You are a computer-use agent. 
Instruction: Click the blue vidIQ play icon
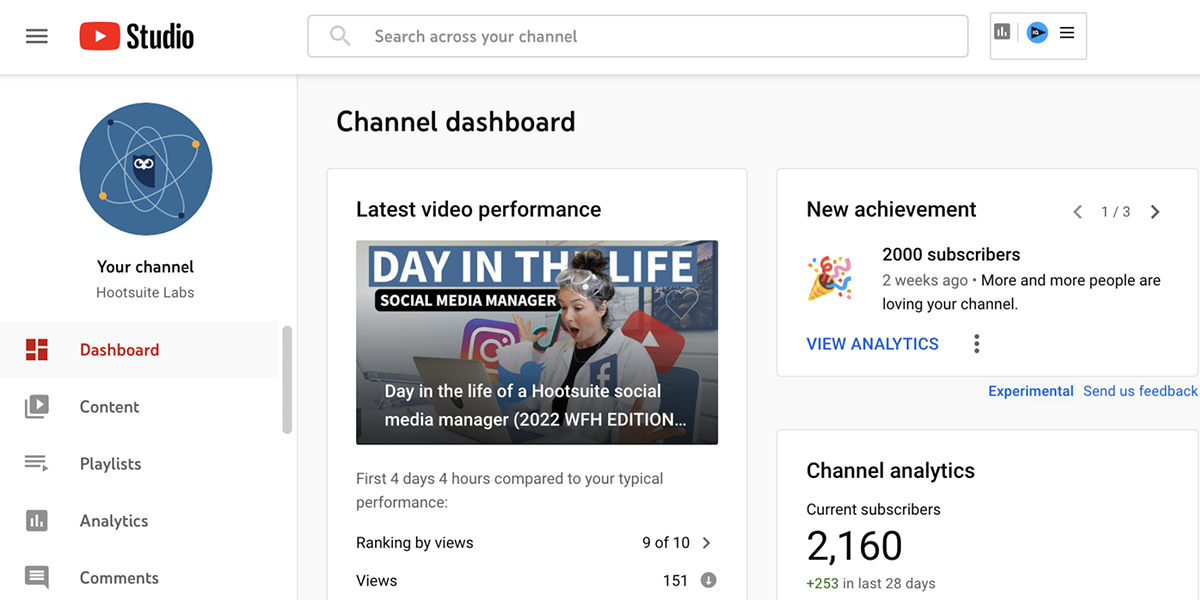point(1037,33)
